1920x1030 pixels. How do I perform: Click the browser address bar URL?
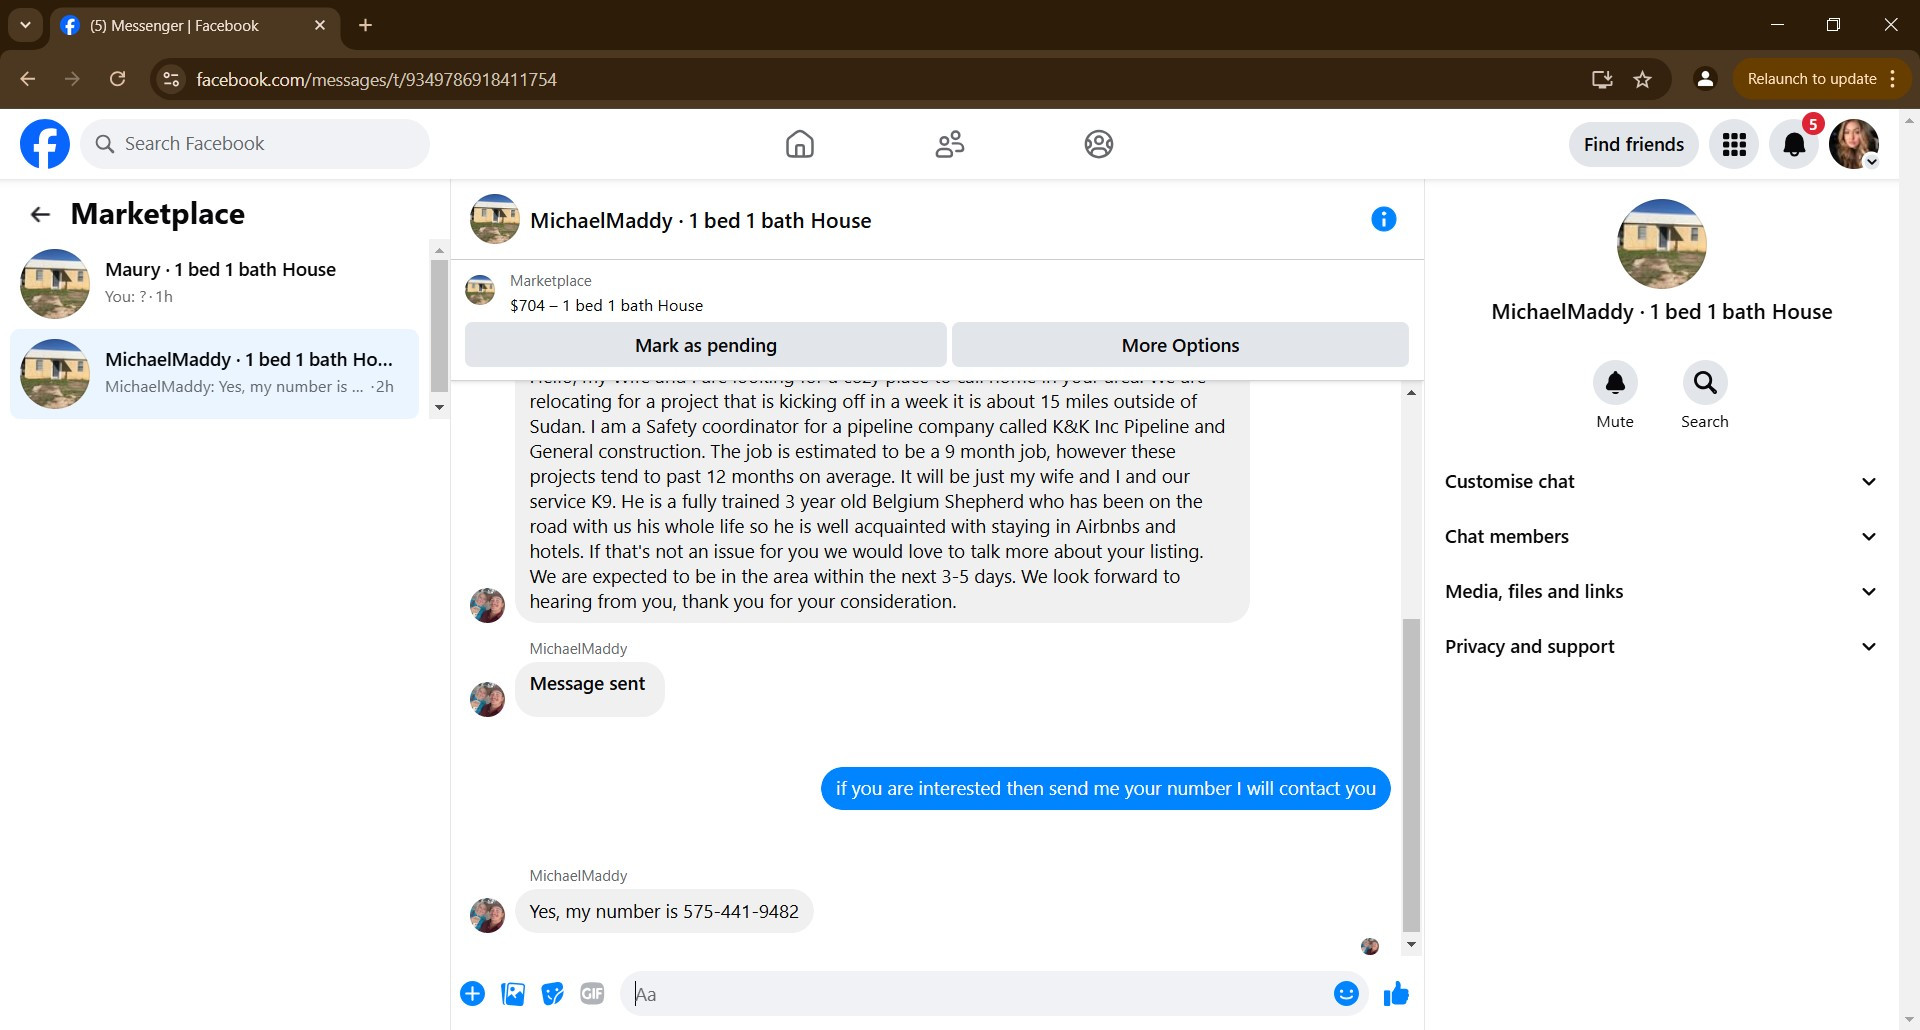point(376,79)
